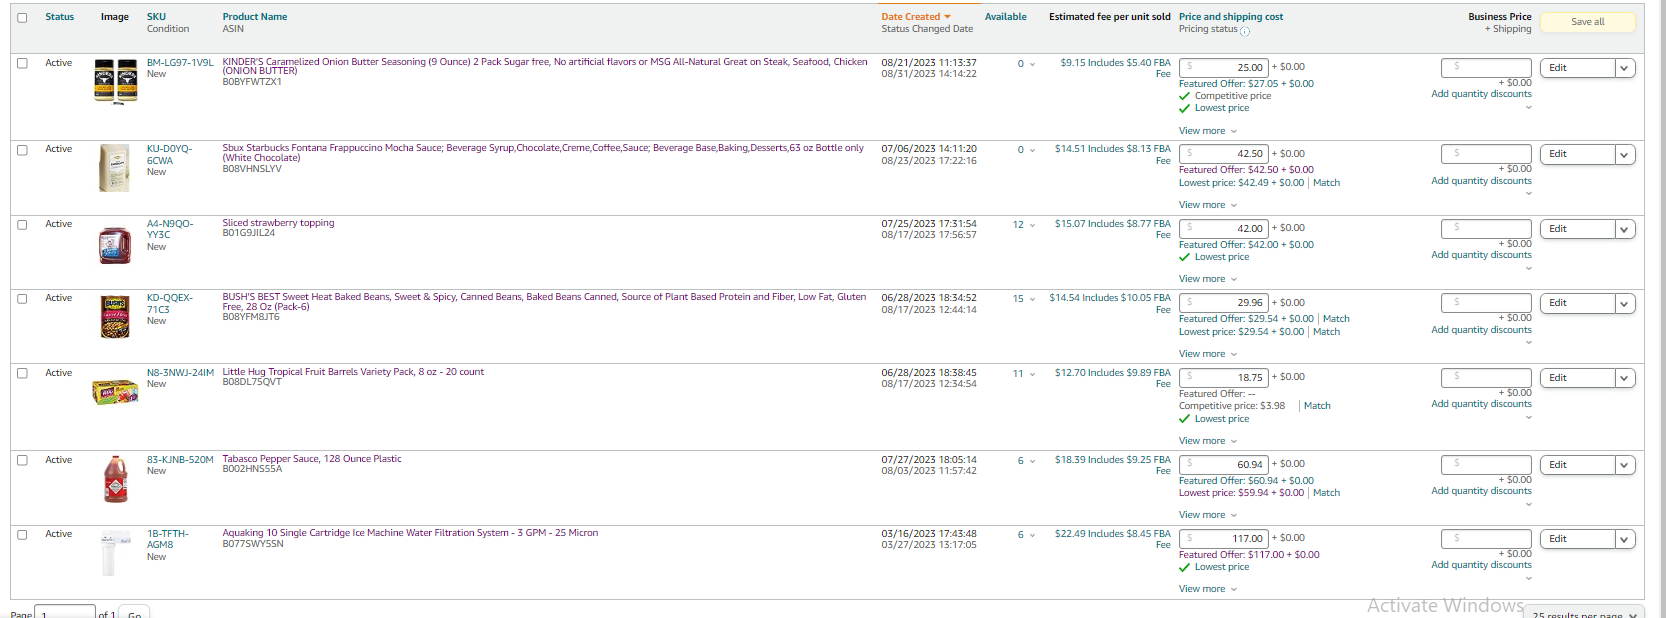
Task: Edit price field showing 42.50
Action: pyautogui.click(x=1223, y=154)
